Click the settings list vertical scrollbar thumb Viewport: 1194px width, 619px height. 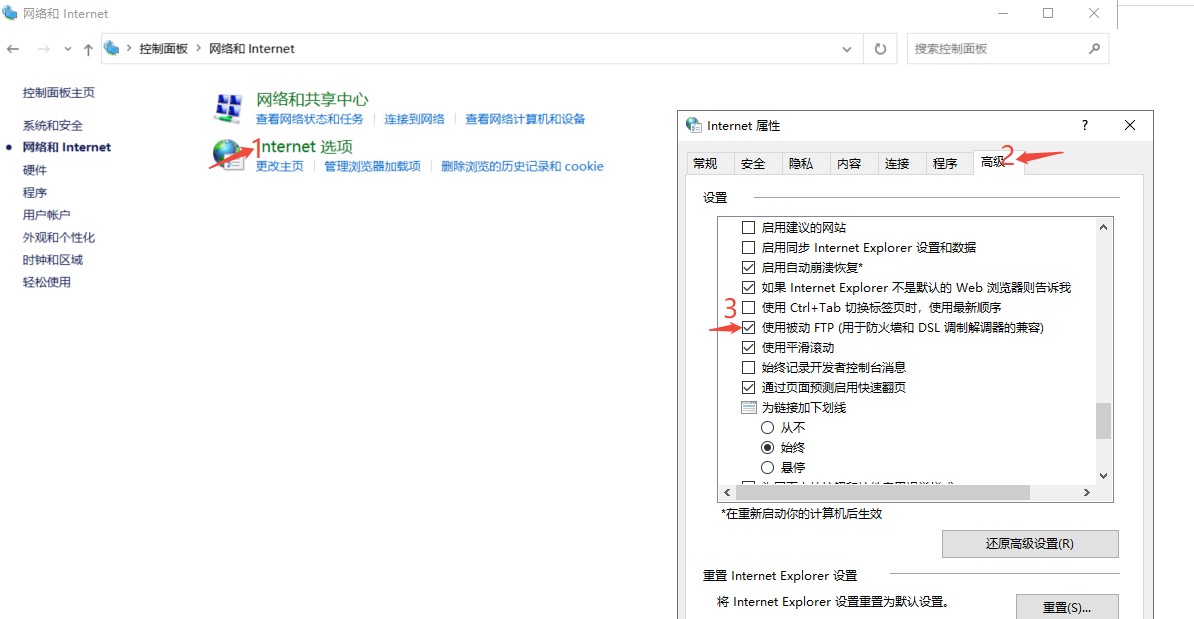coord(1103,420)
